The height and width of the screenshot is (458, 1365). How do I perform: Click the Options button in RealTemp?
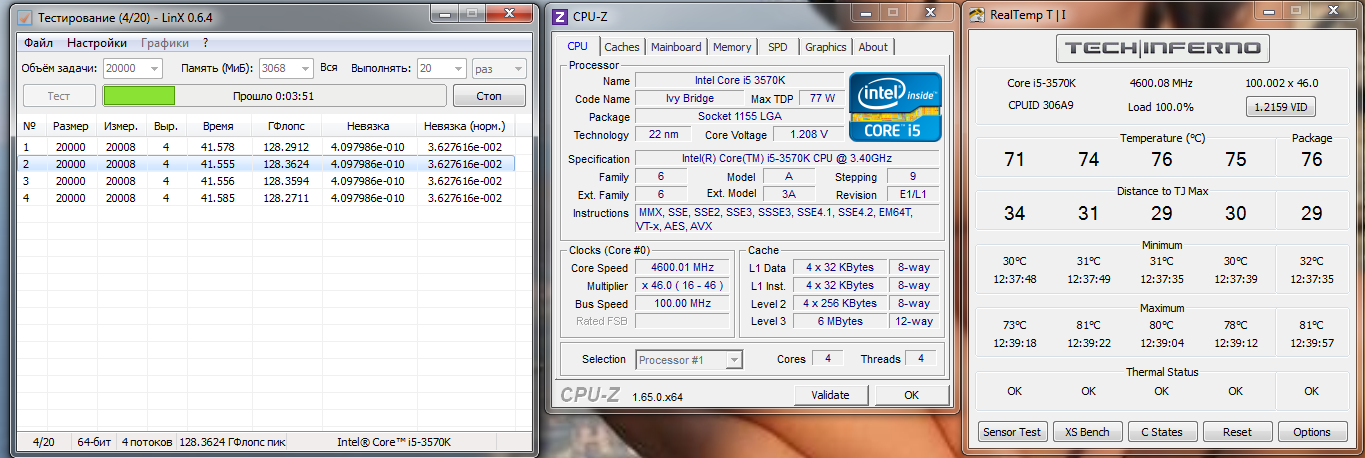click(1312, 432)
